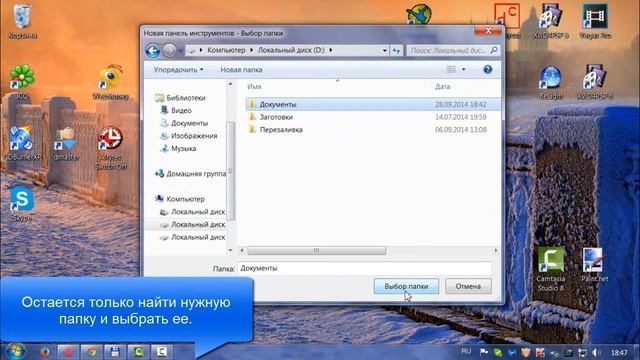Go back using the blue back arrow
Image resolution: width=640 pixels, height=360 pixels.
pyautogui.click(x=153, y=51)
